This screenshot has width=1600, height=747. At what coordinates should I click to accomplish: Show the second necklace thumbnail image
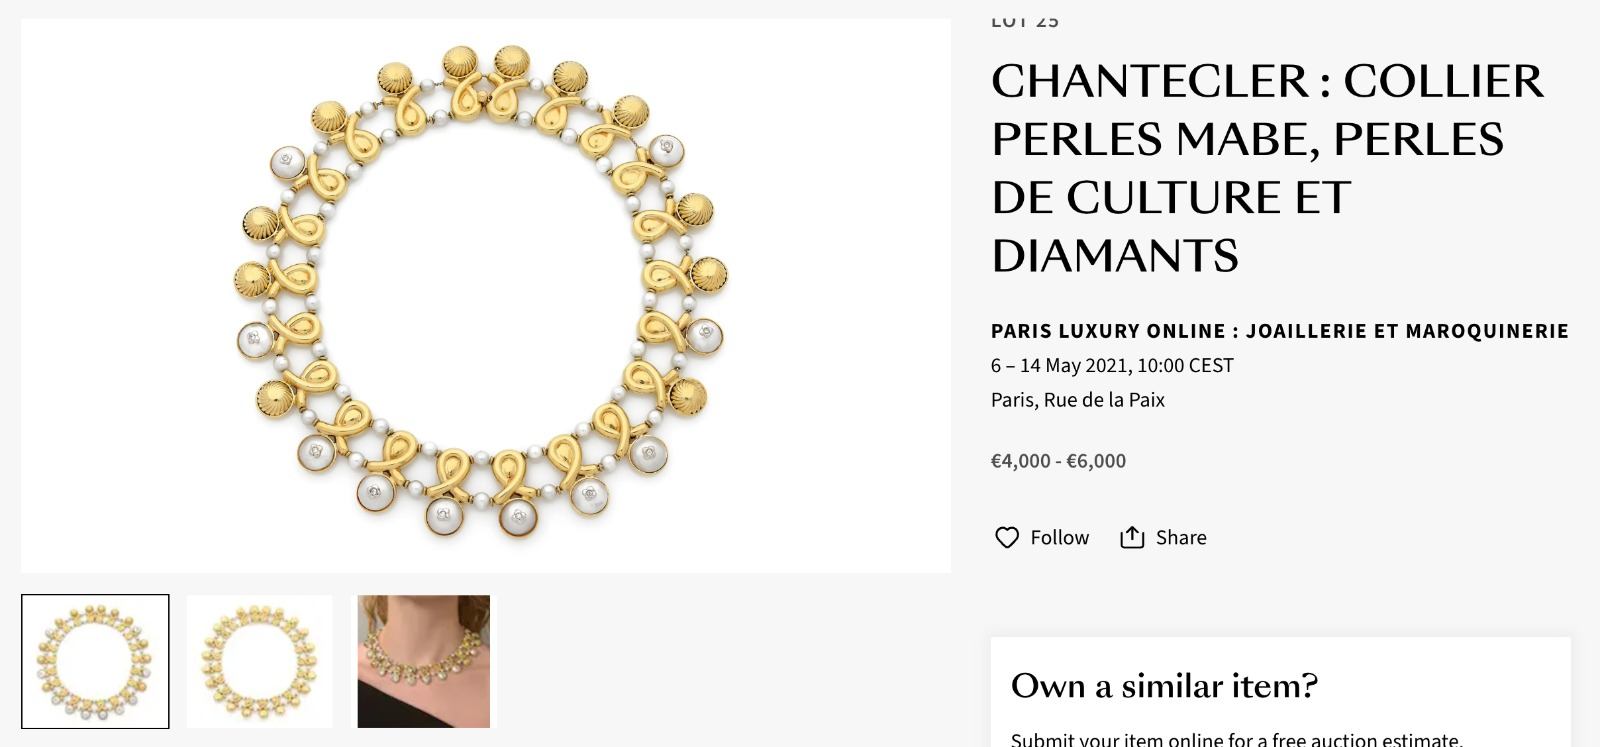point(260,661)
